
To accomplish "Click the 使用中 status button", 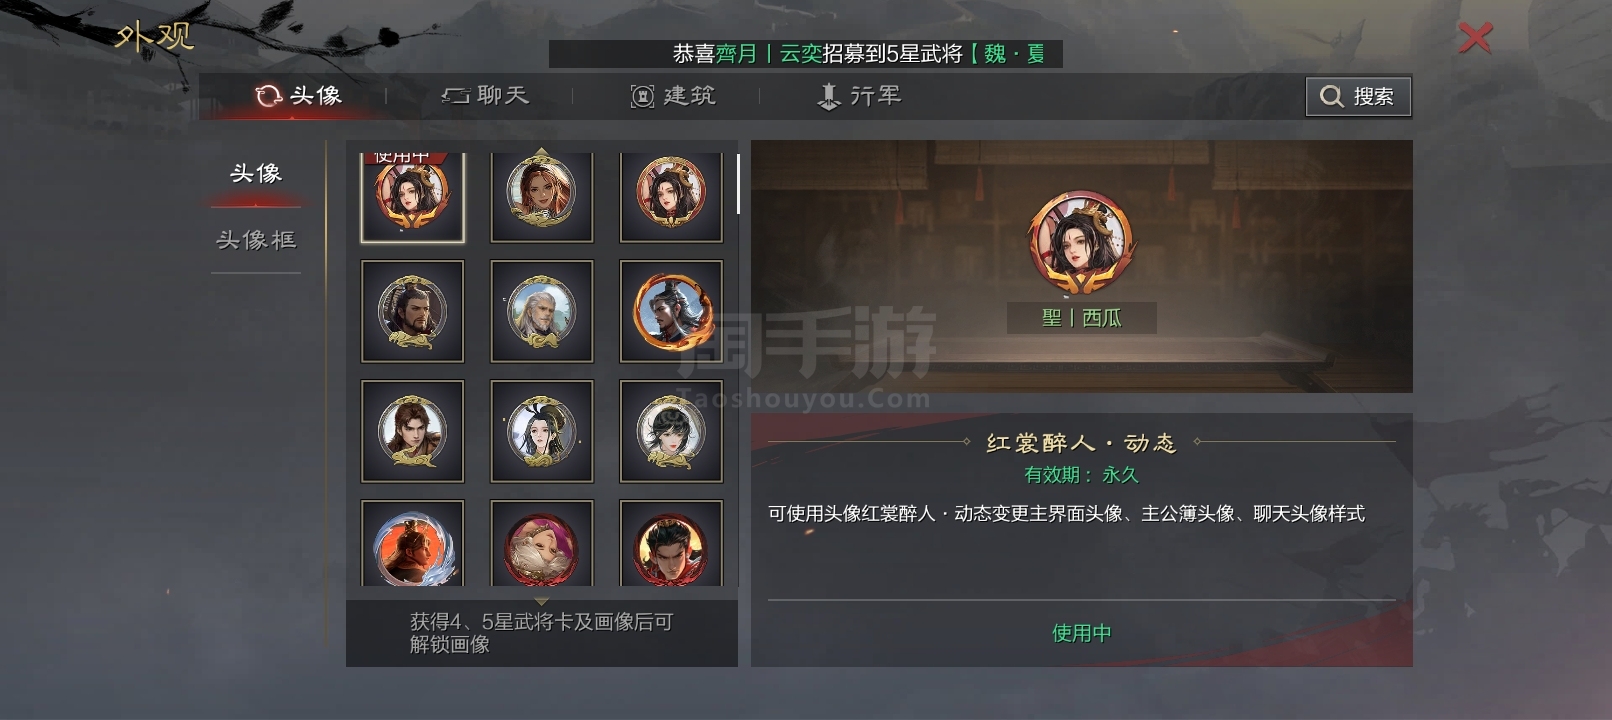I will click(x=1081, y=633).
